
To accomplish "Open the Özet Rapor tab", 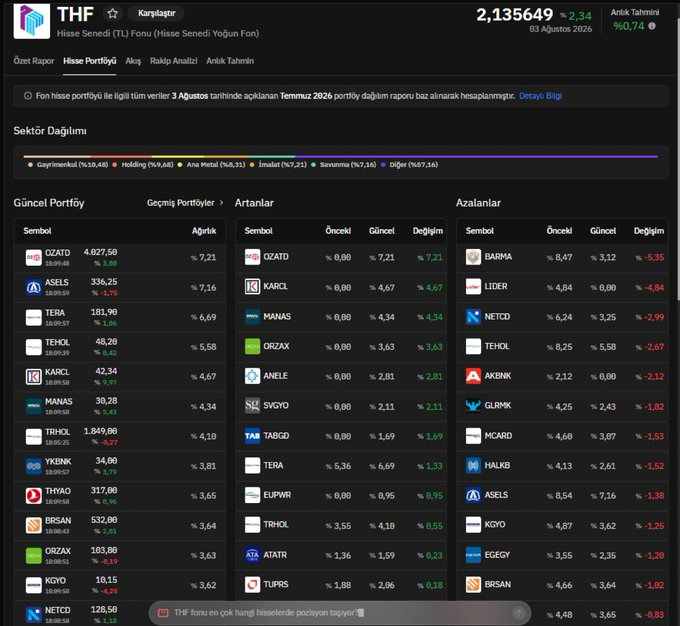I will [34, 61].
